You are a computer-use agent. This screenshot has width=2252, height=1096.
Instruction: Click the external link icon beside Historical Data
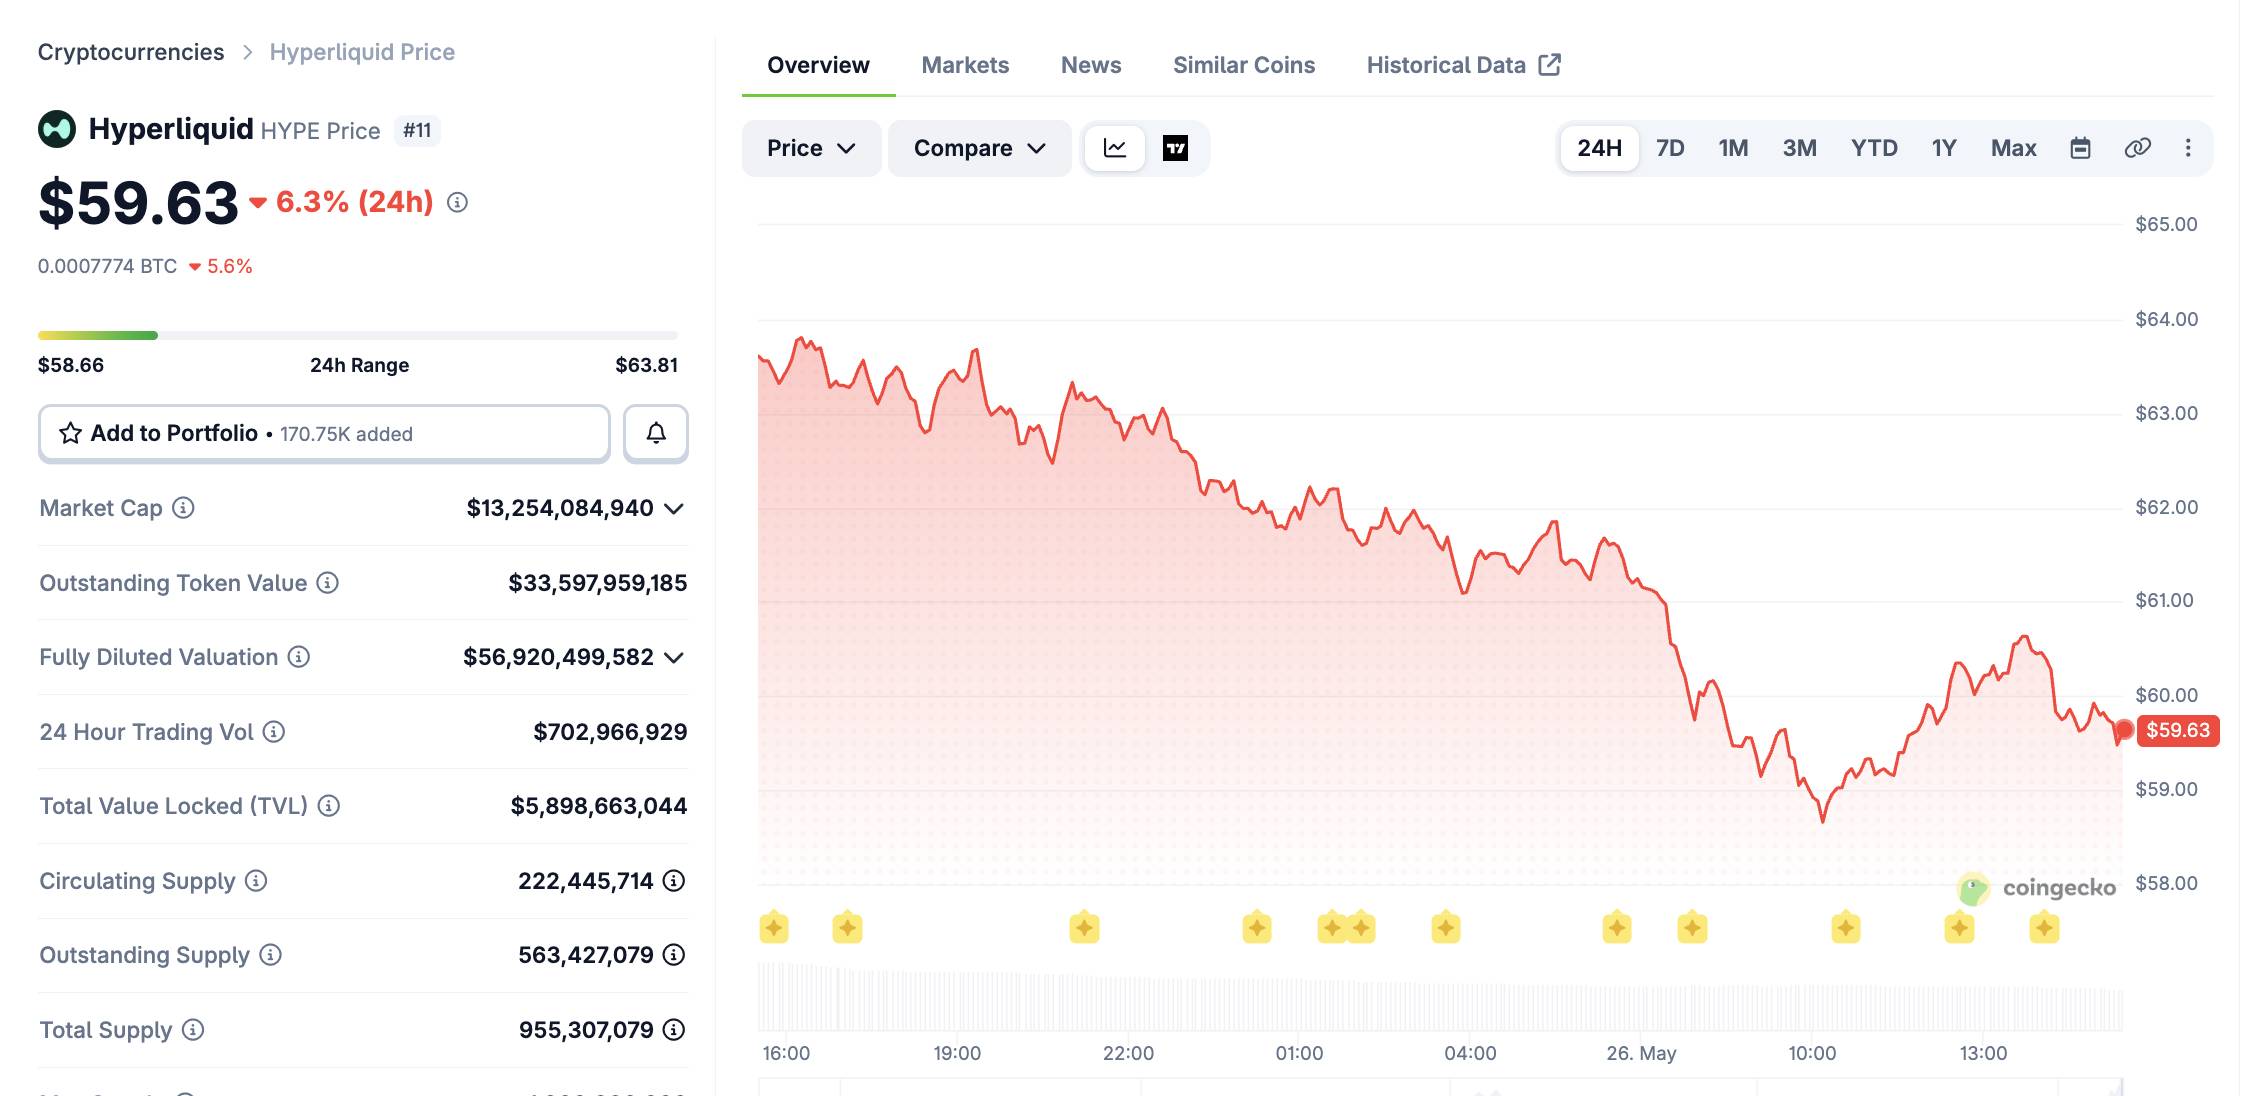coord(1549,65)
